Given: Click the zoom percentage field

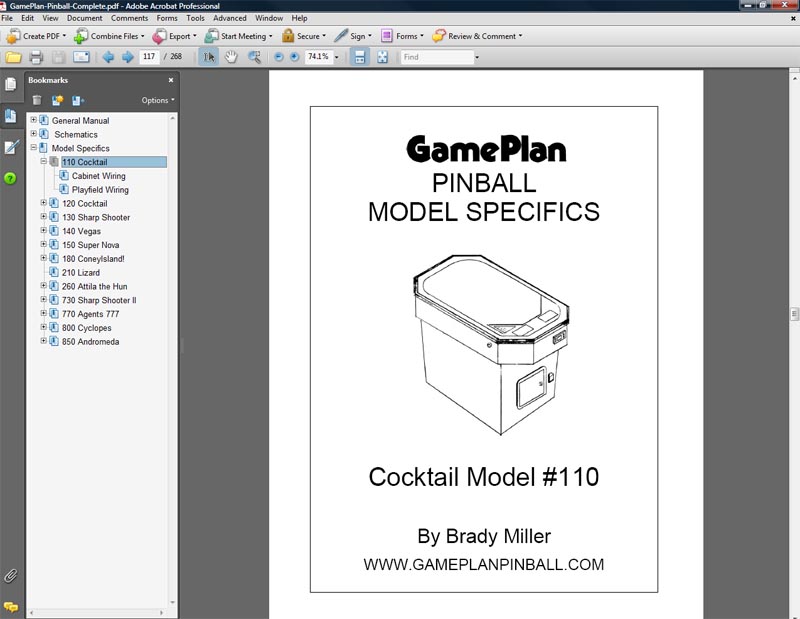Looking at the screenshot, I should (318, 57).
